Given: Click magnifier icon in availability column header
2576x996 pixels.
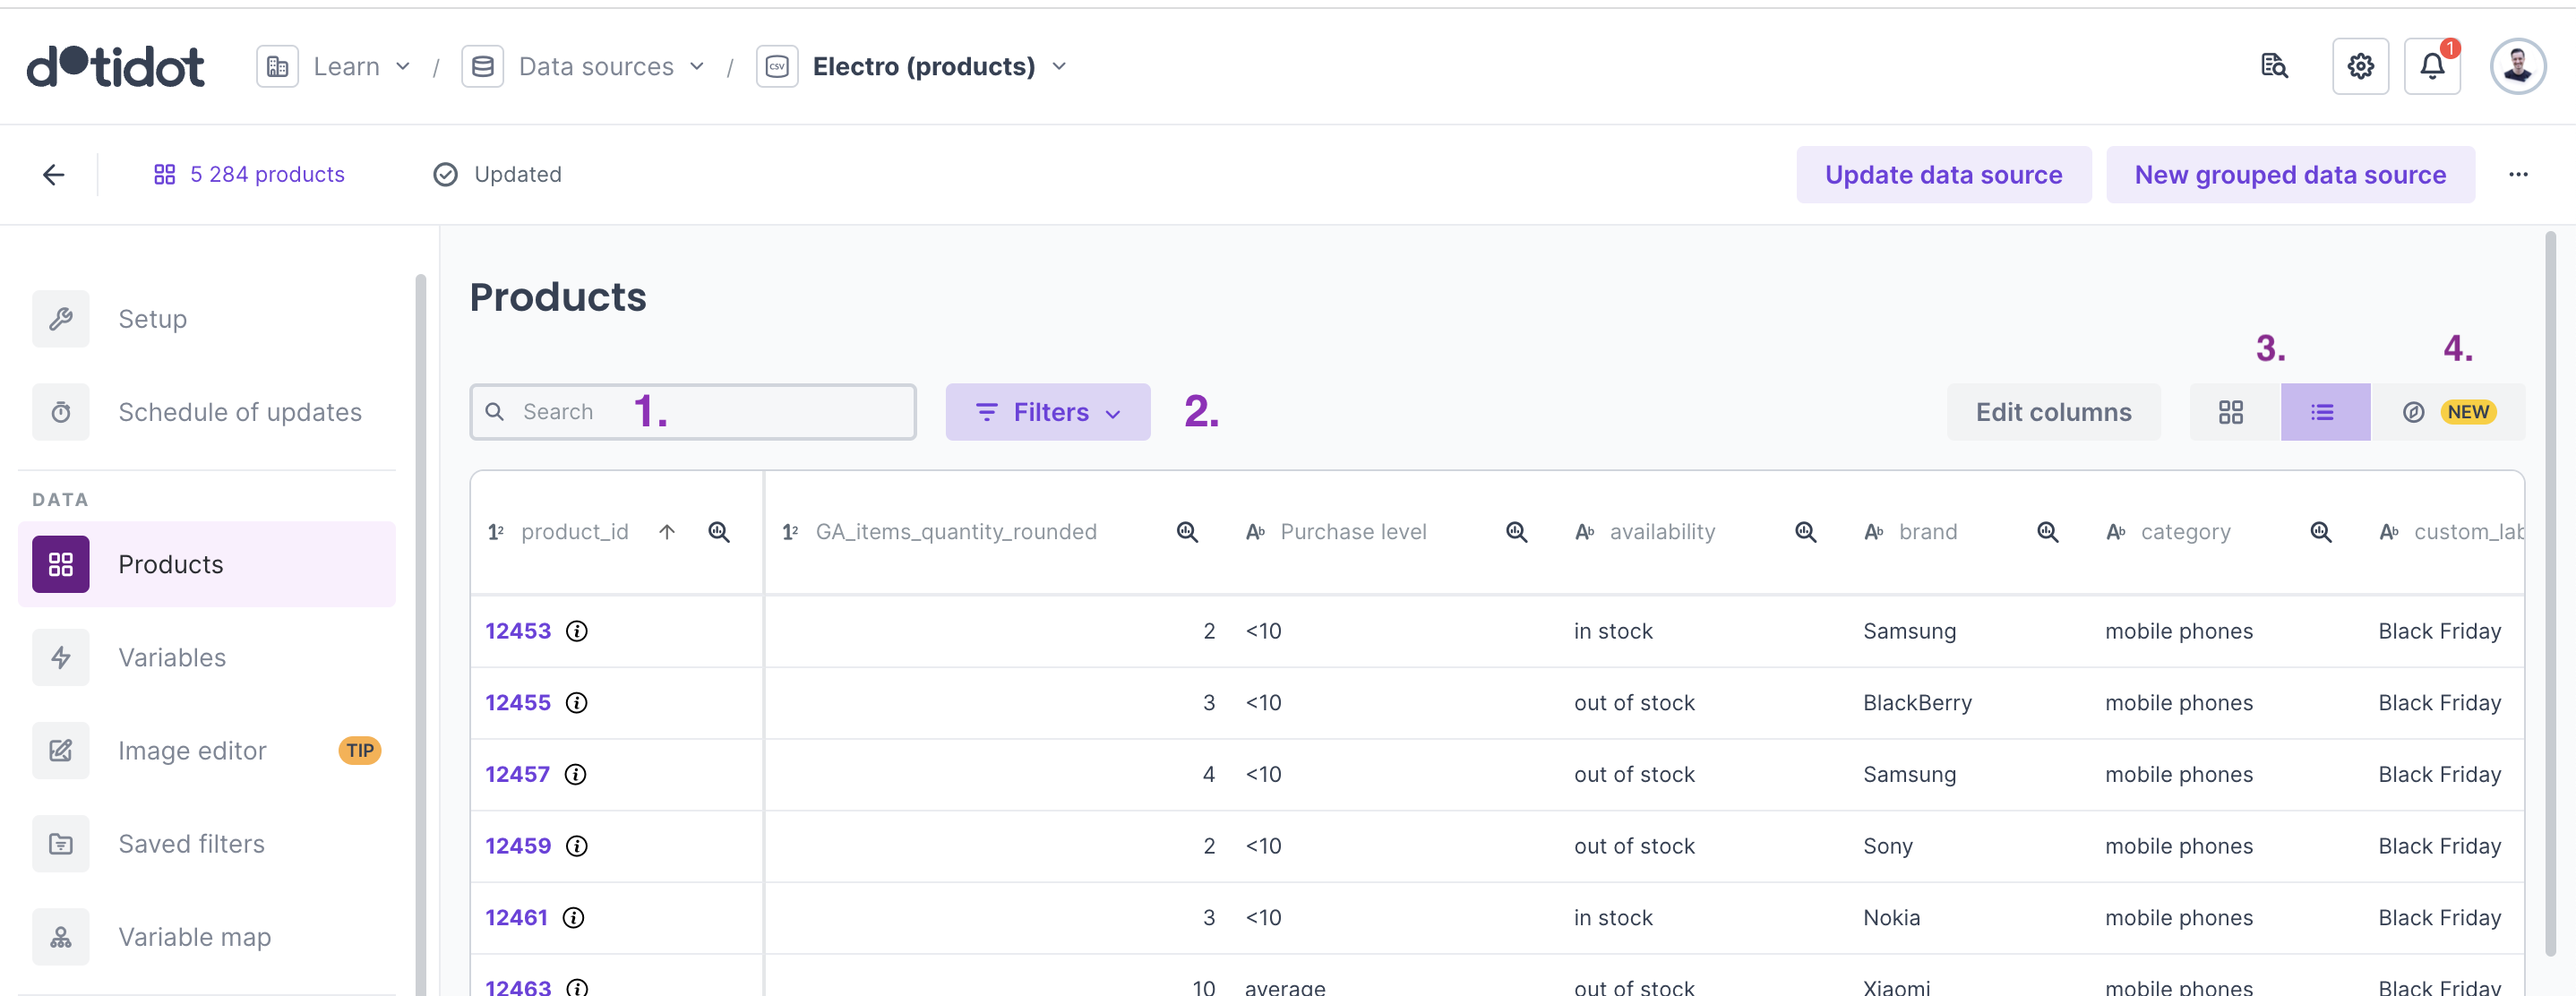Looking at the screenshot, I should 1805,532.
